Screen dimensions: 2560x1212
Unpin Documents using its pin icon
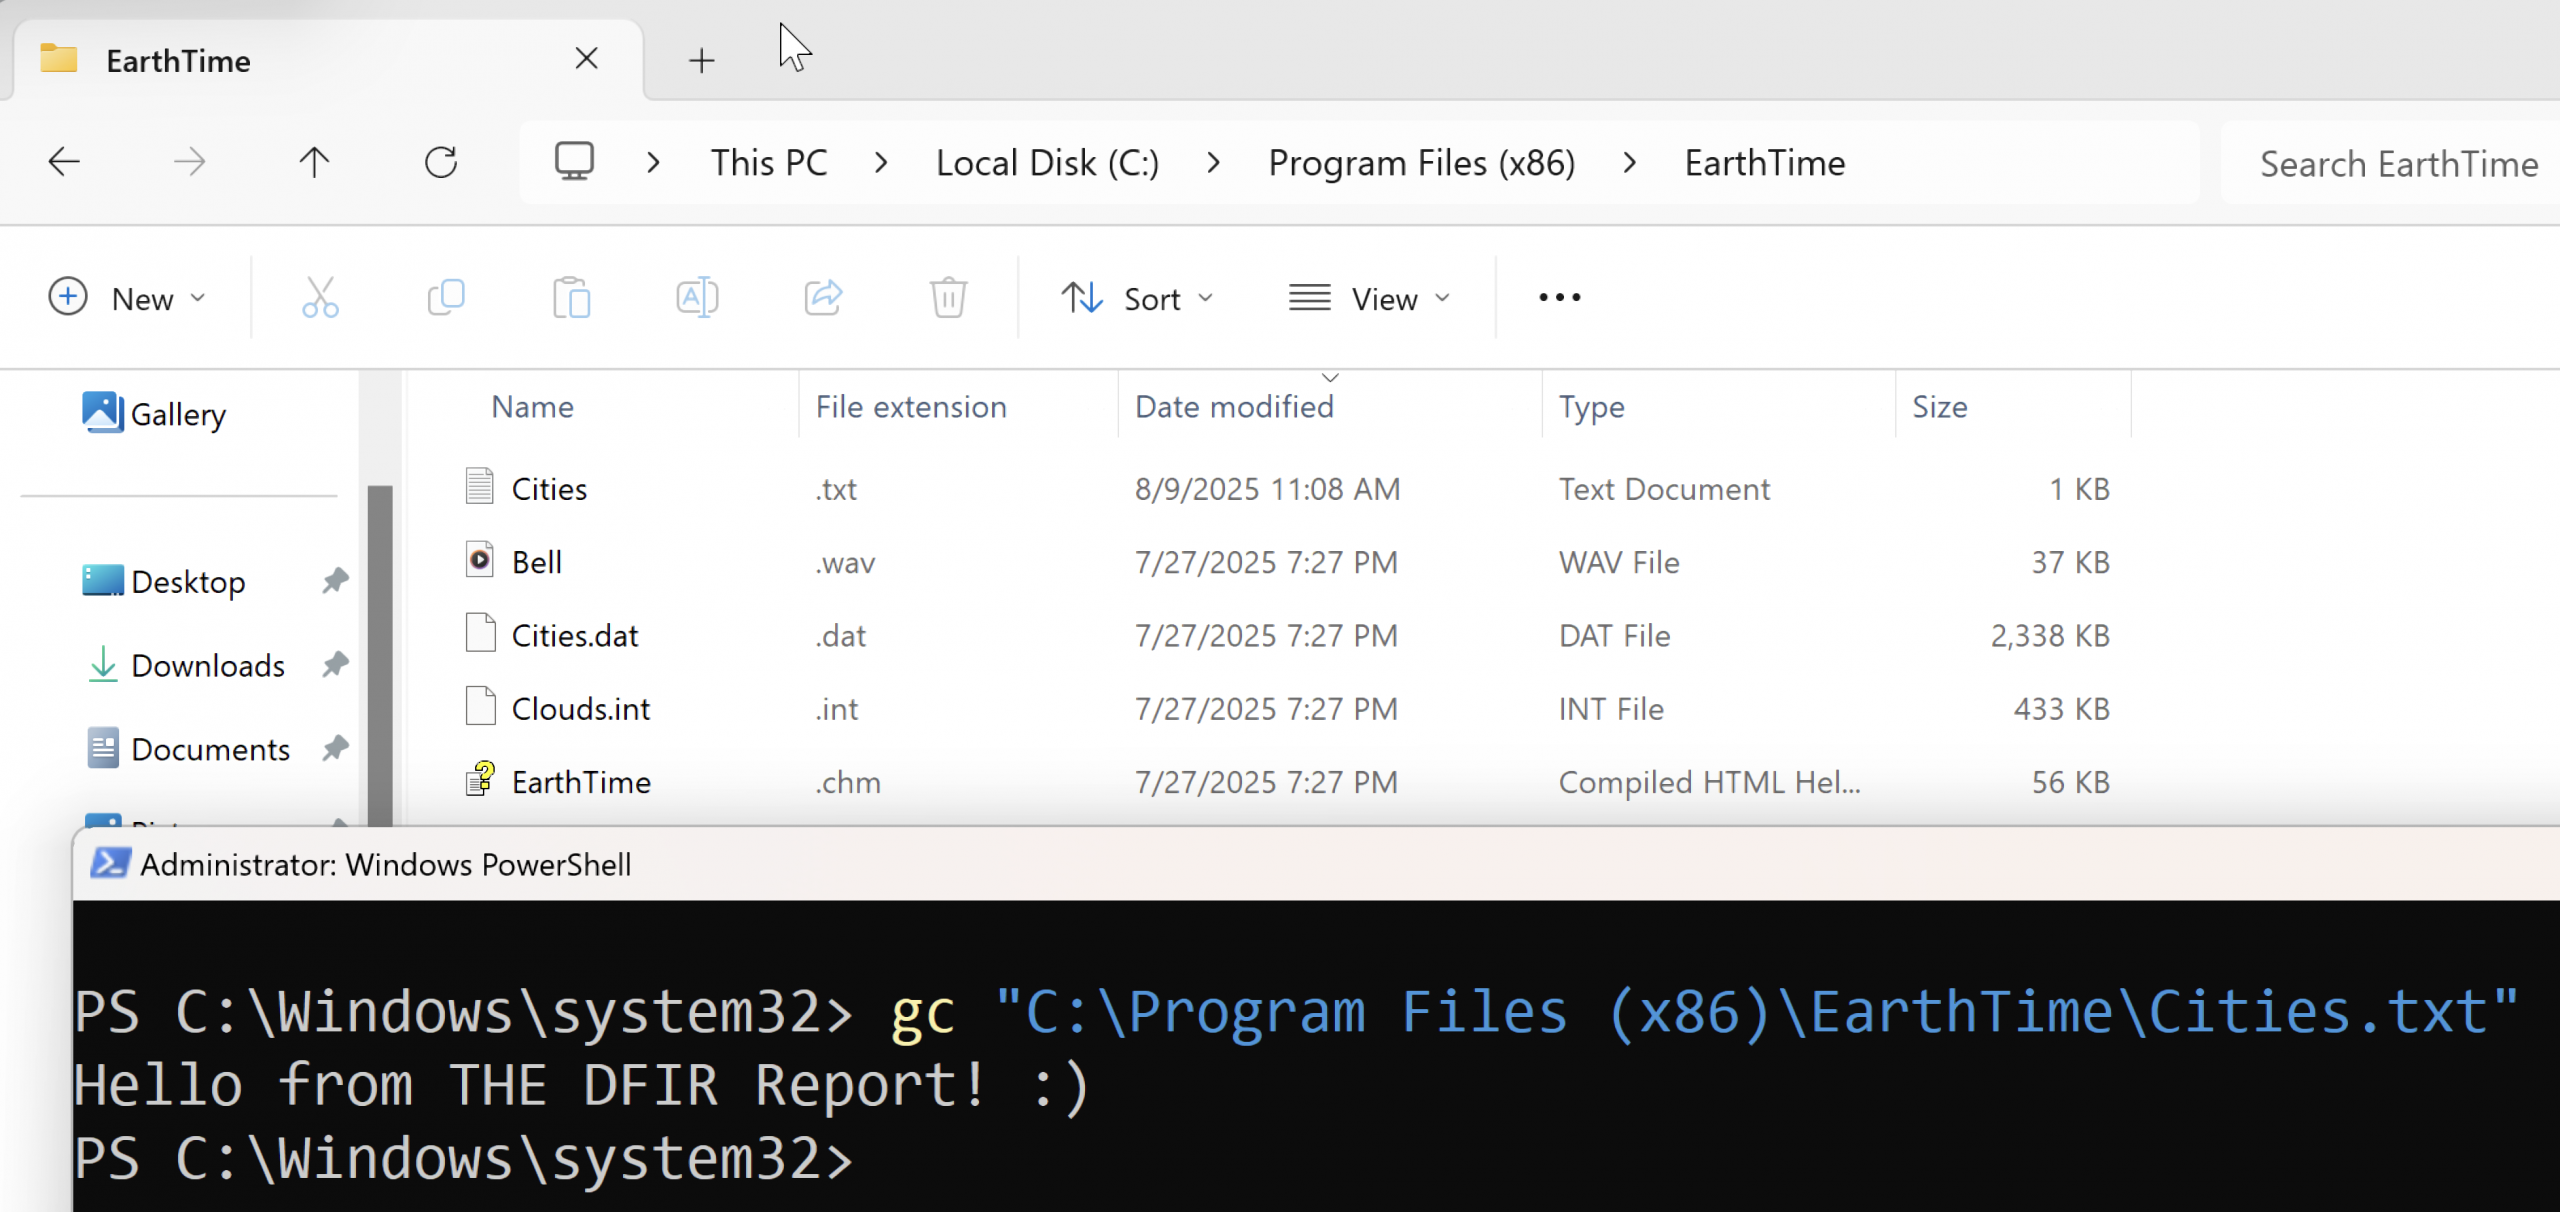coord(335,748)
